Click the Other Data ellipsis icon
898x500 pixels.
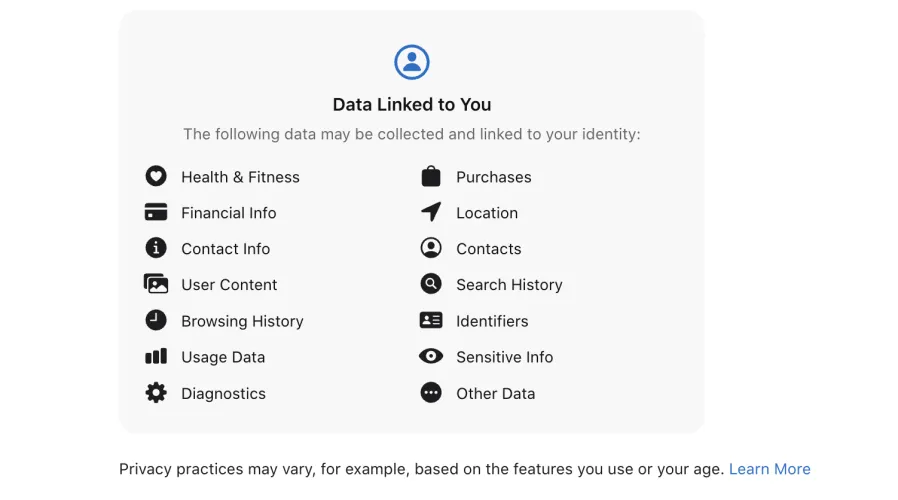[x=431, y=393]
